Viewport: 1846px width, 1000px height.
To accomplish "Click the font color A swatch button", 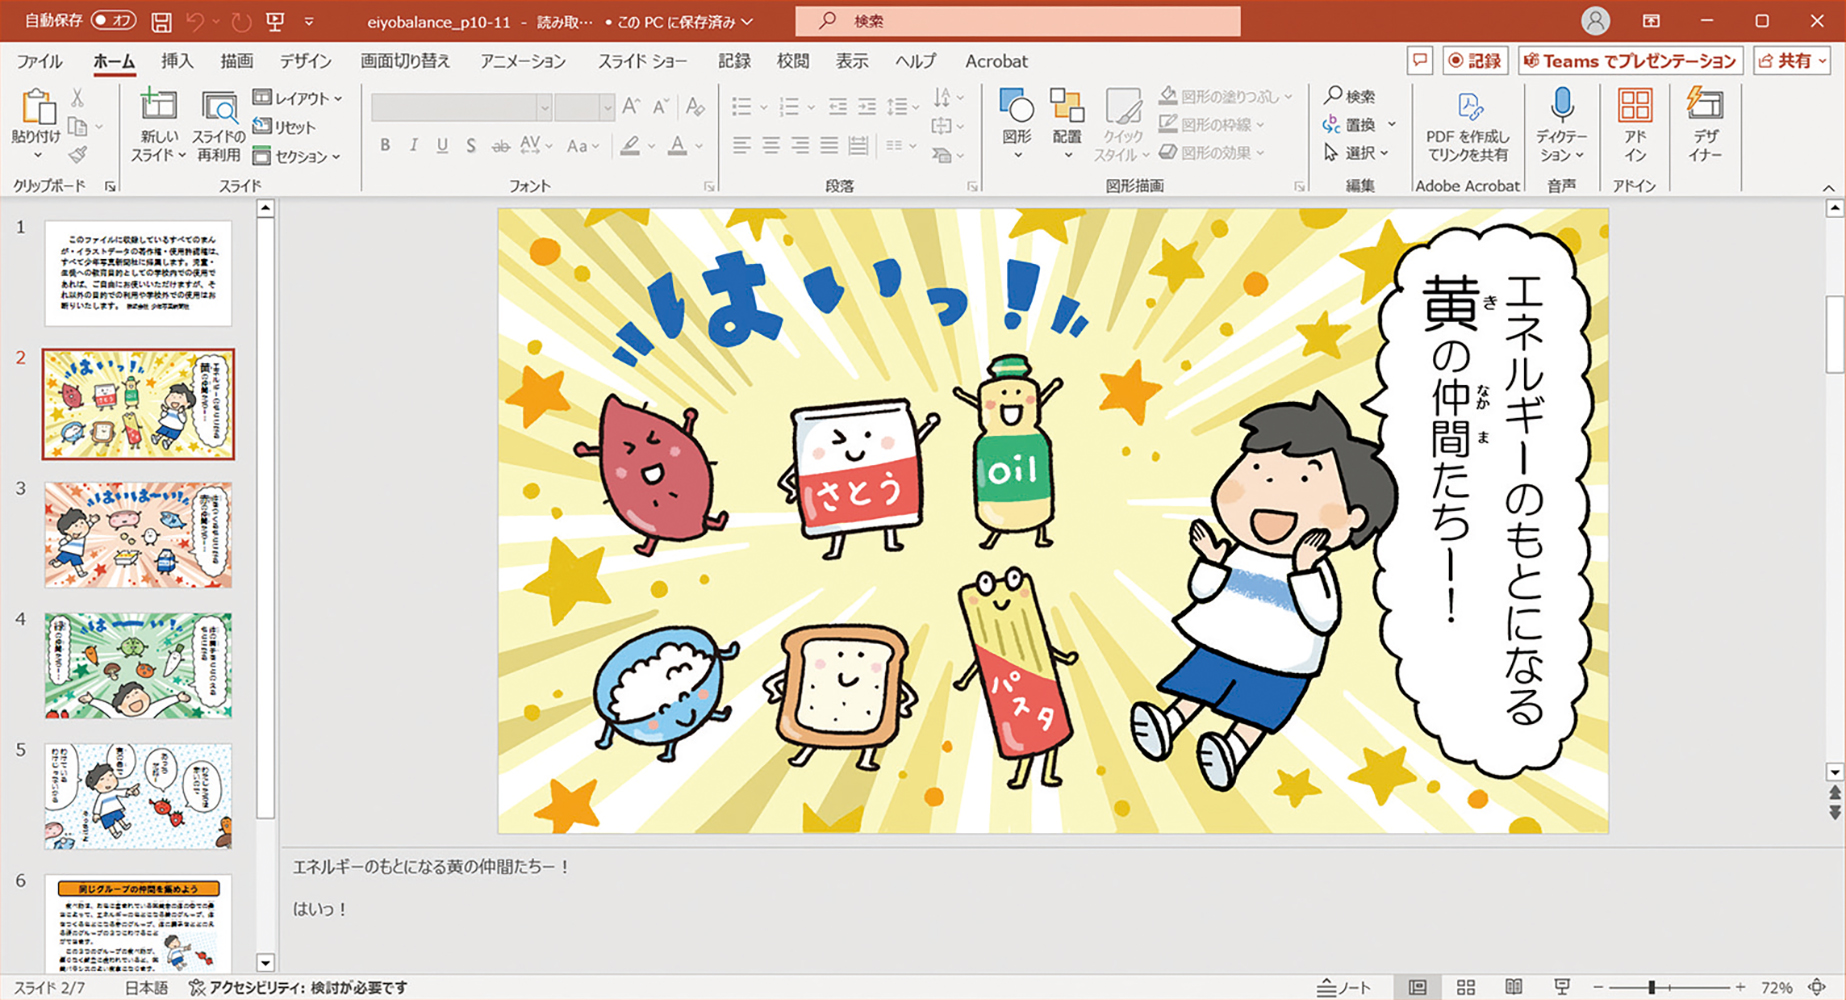I will point(677,146).
